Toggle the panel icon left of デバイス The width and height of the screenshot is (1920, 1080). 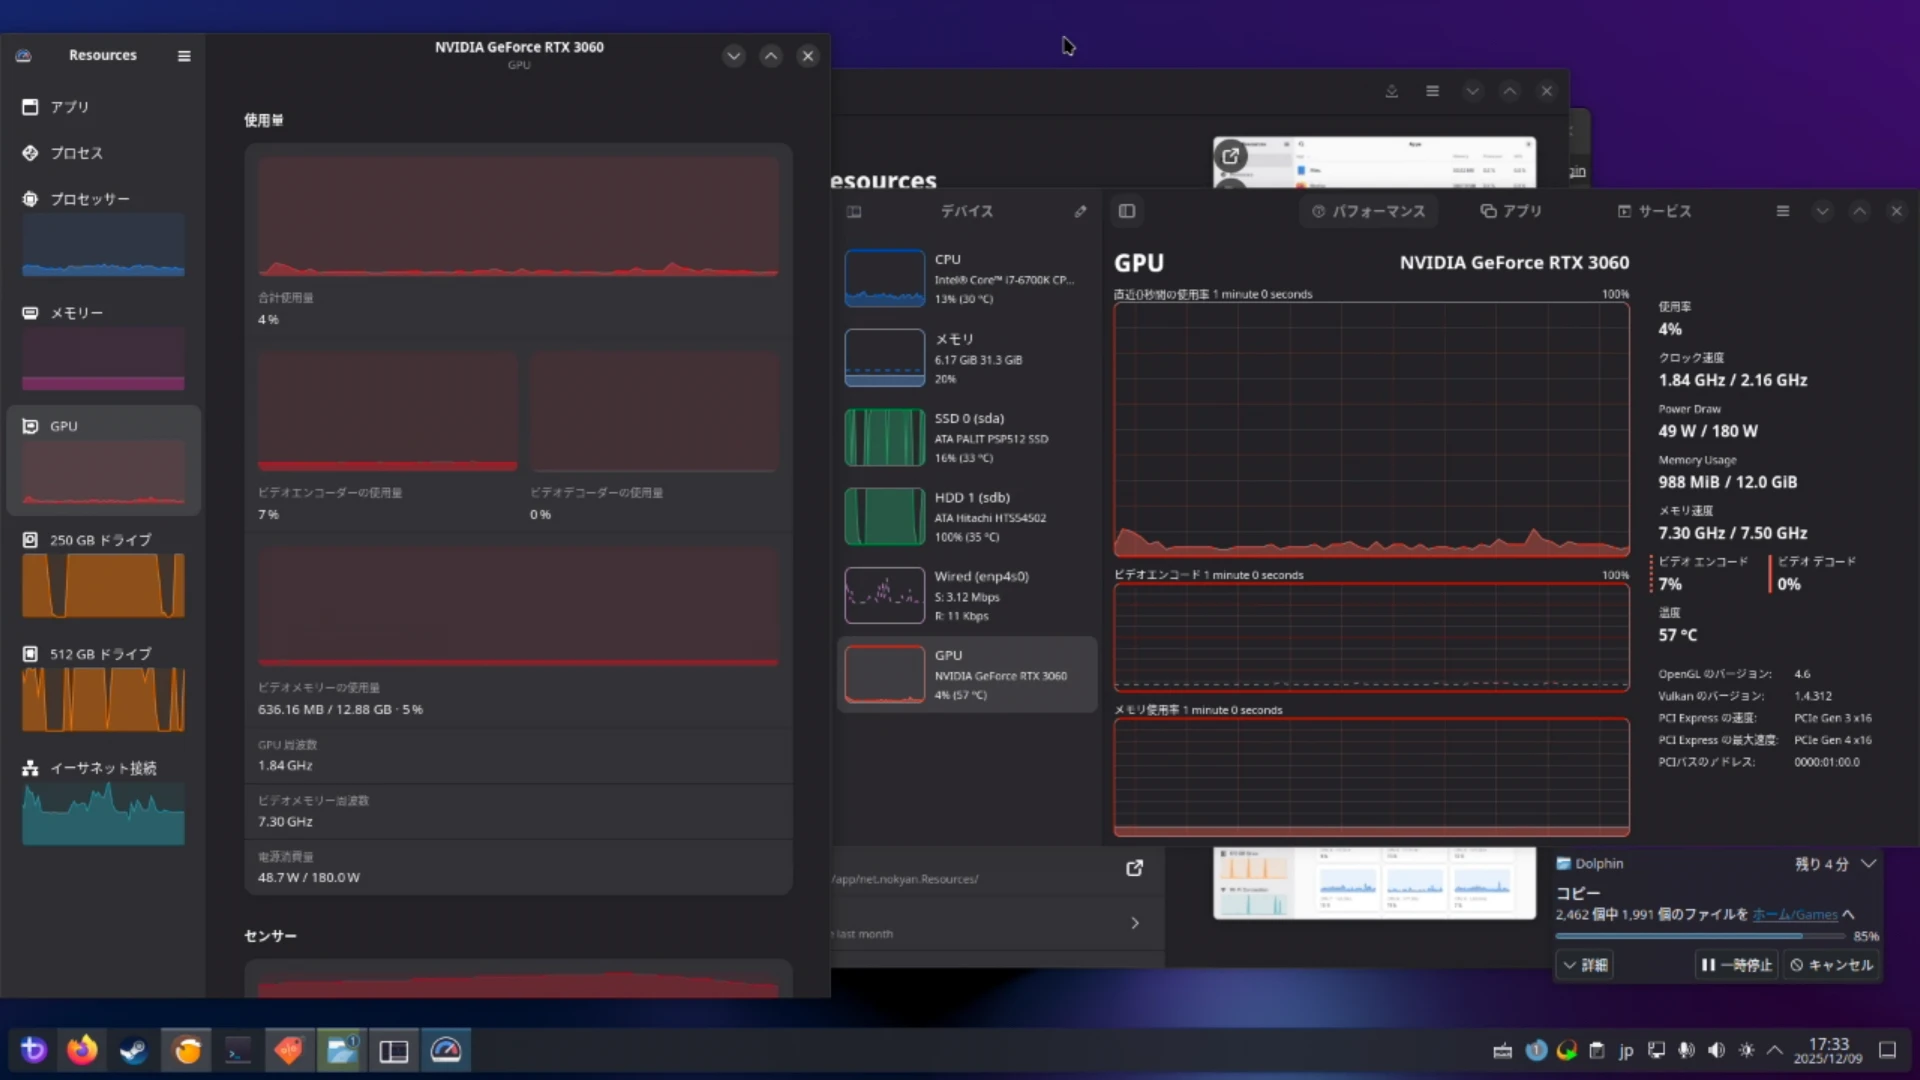[854, 212]
